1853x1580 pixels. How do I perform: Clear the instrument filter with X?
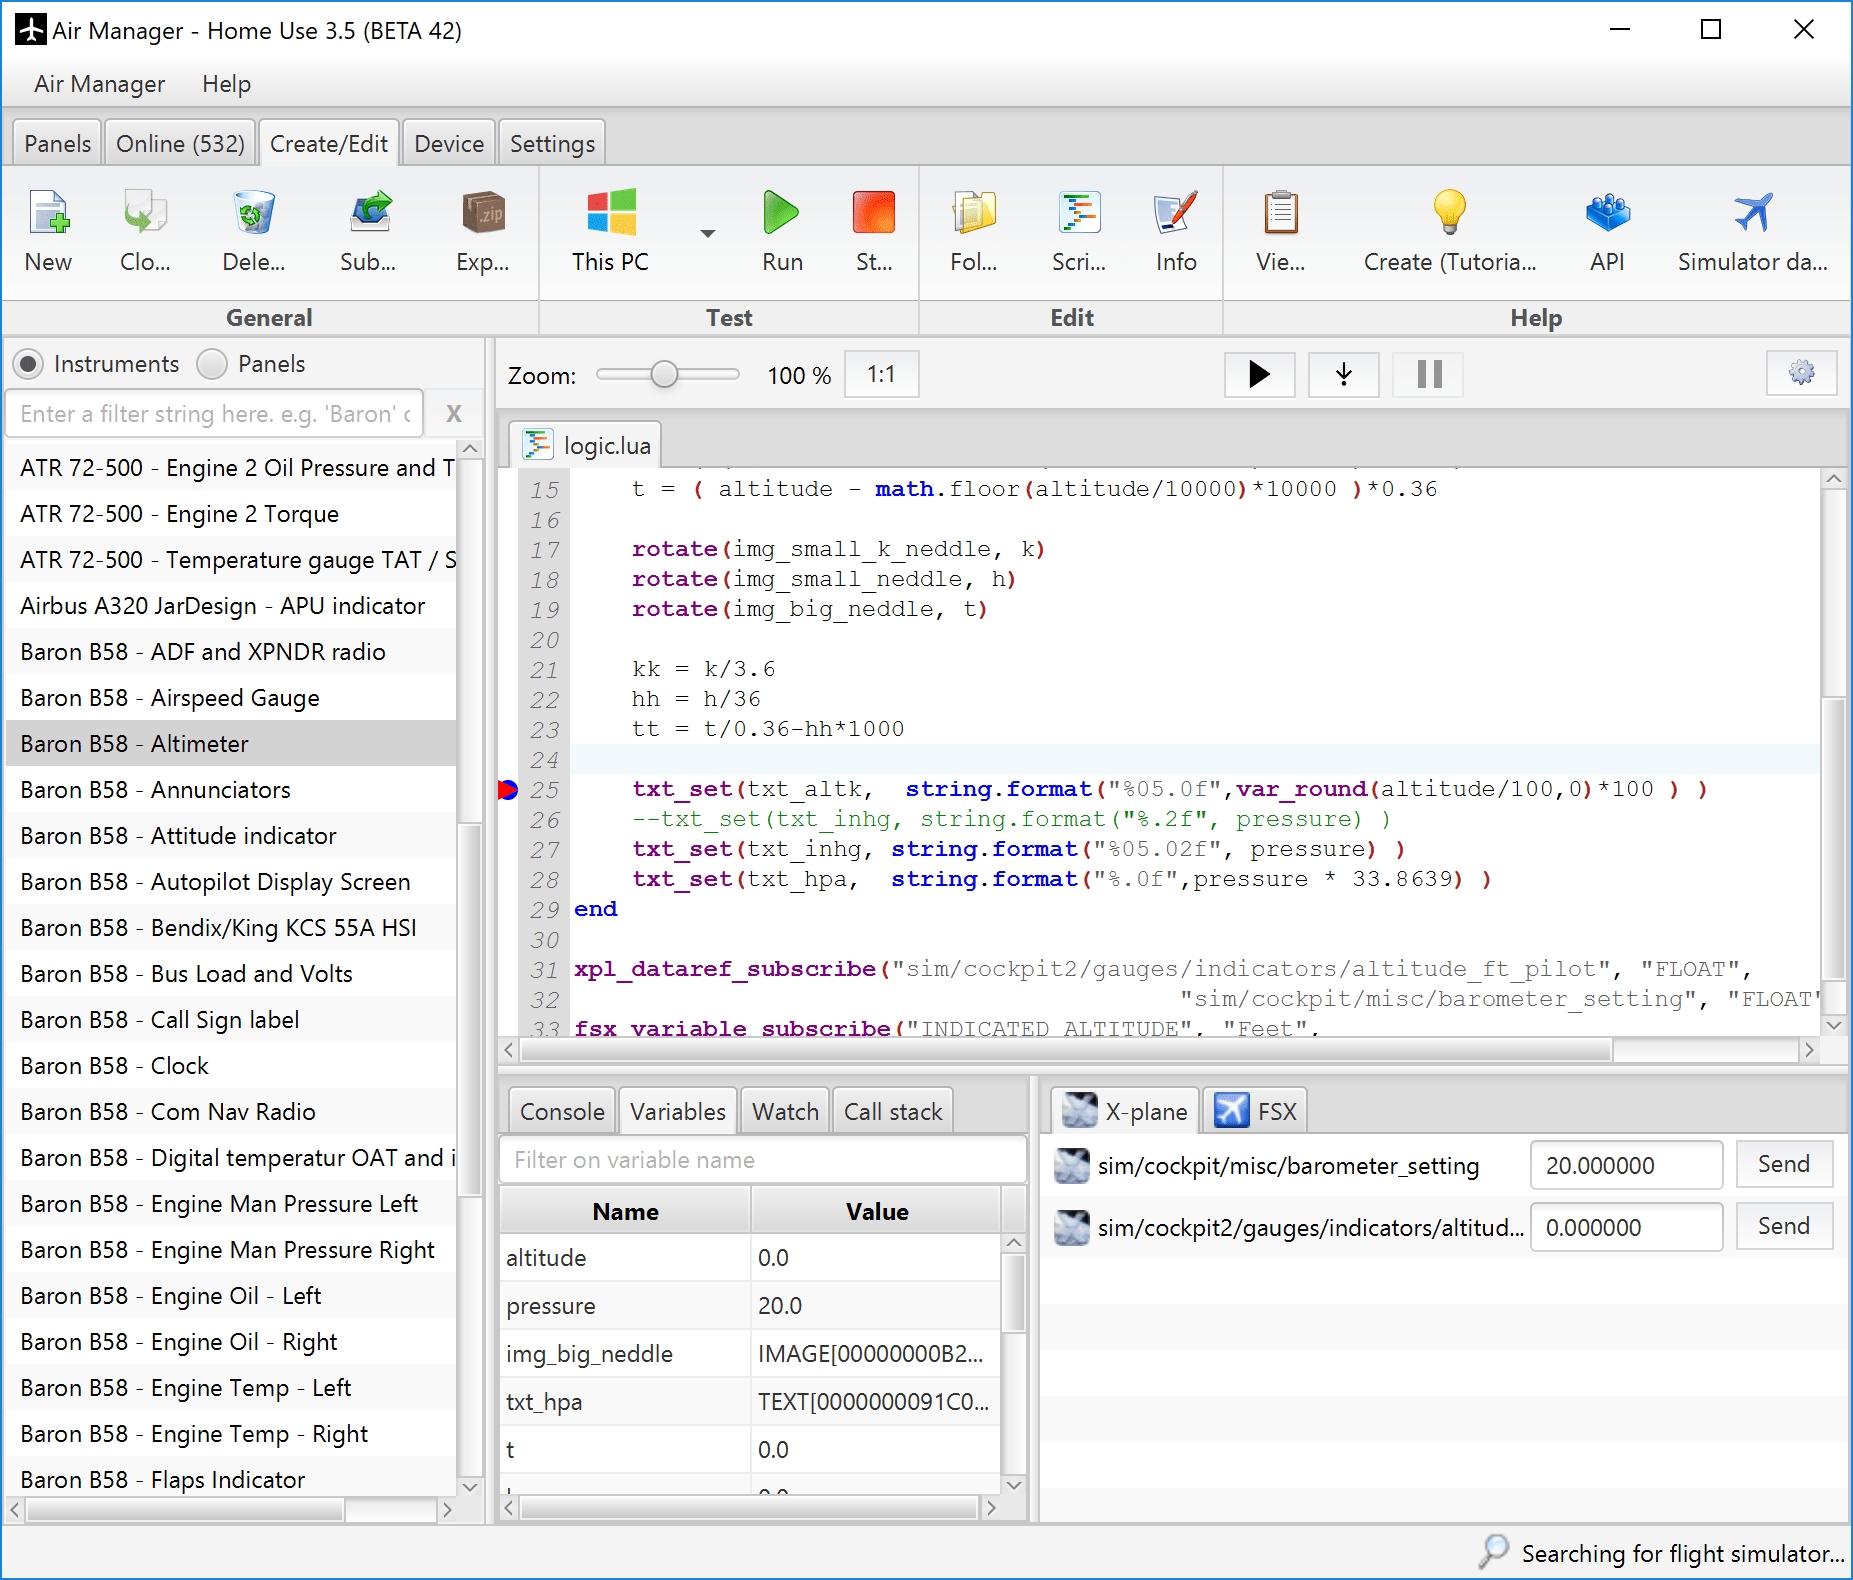pos(454,414)
